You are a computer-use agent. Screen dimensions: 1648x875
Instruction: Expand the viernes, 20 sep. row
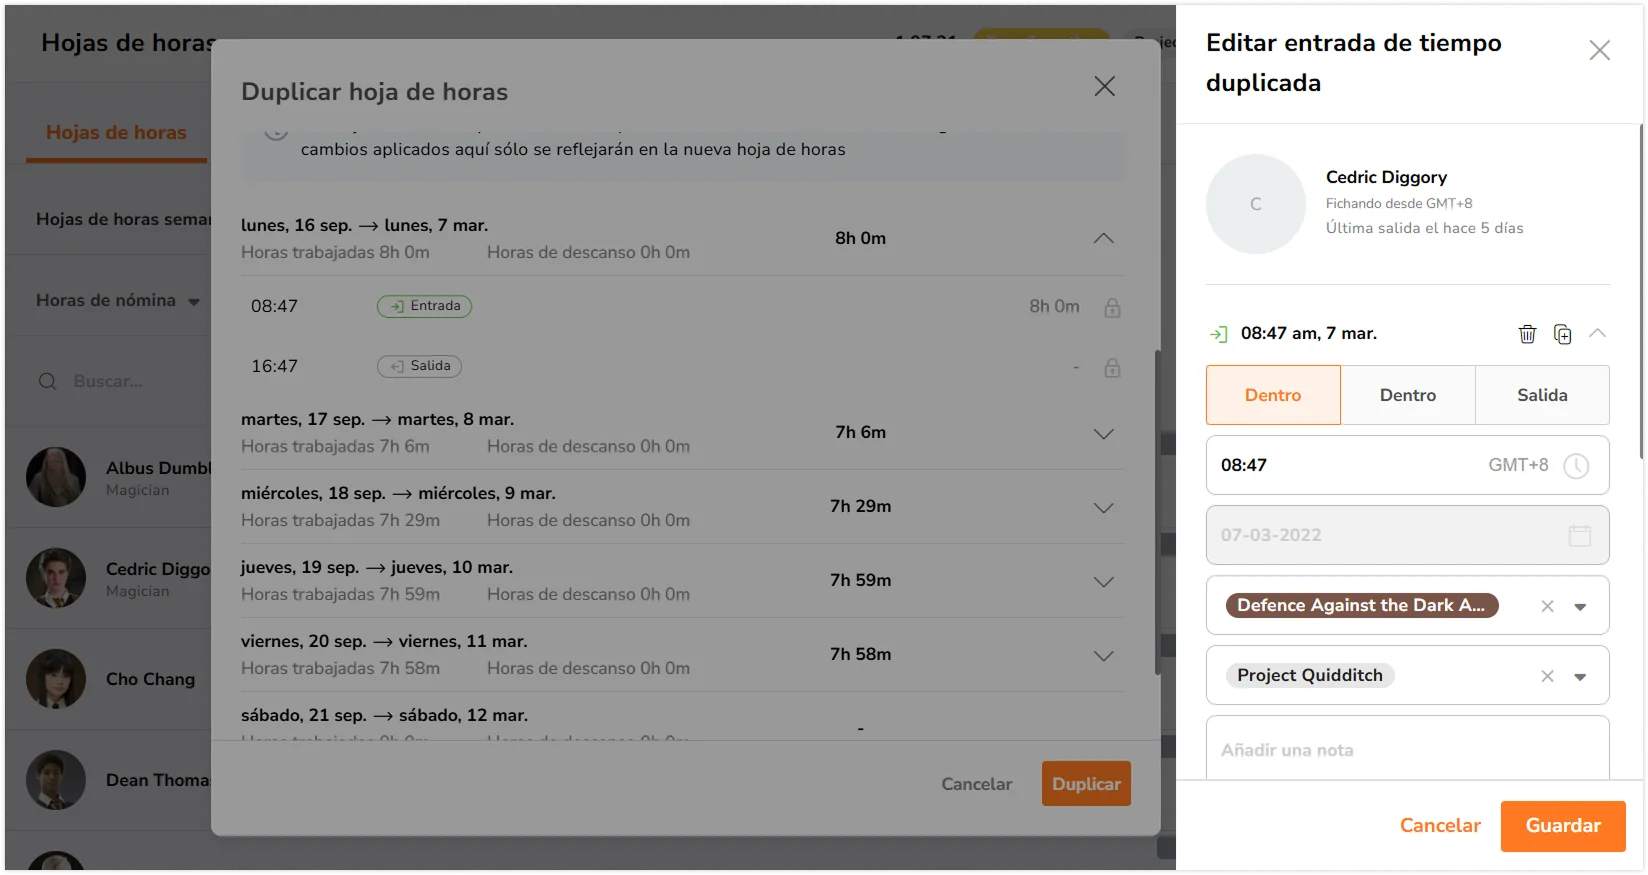point(1103,655)
